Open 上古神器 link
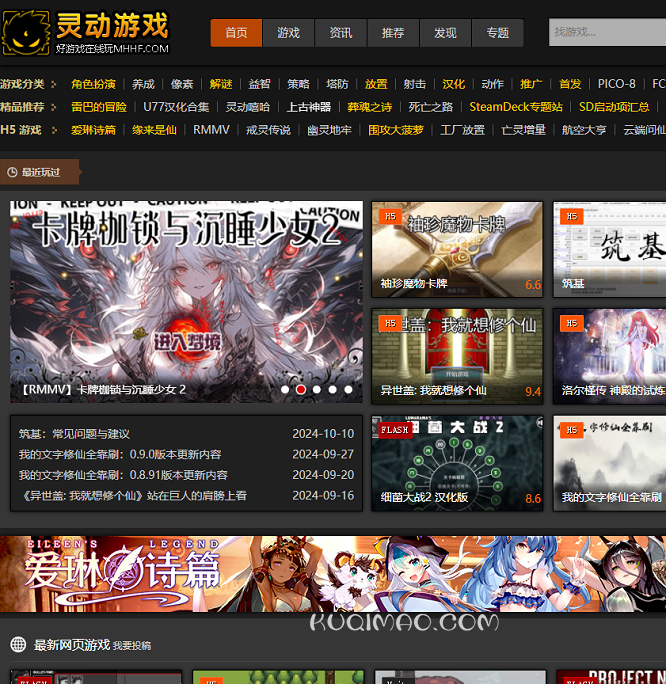Viewport: 666px width, 684px height. pyautogui.click(x=308, y=107)
